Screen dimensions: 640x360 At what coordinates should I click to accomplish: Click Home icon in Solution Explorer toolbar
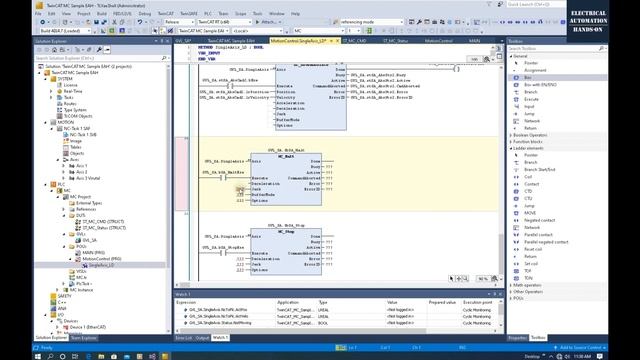(54, 50)
